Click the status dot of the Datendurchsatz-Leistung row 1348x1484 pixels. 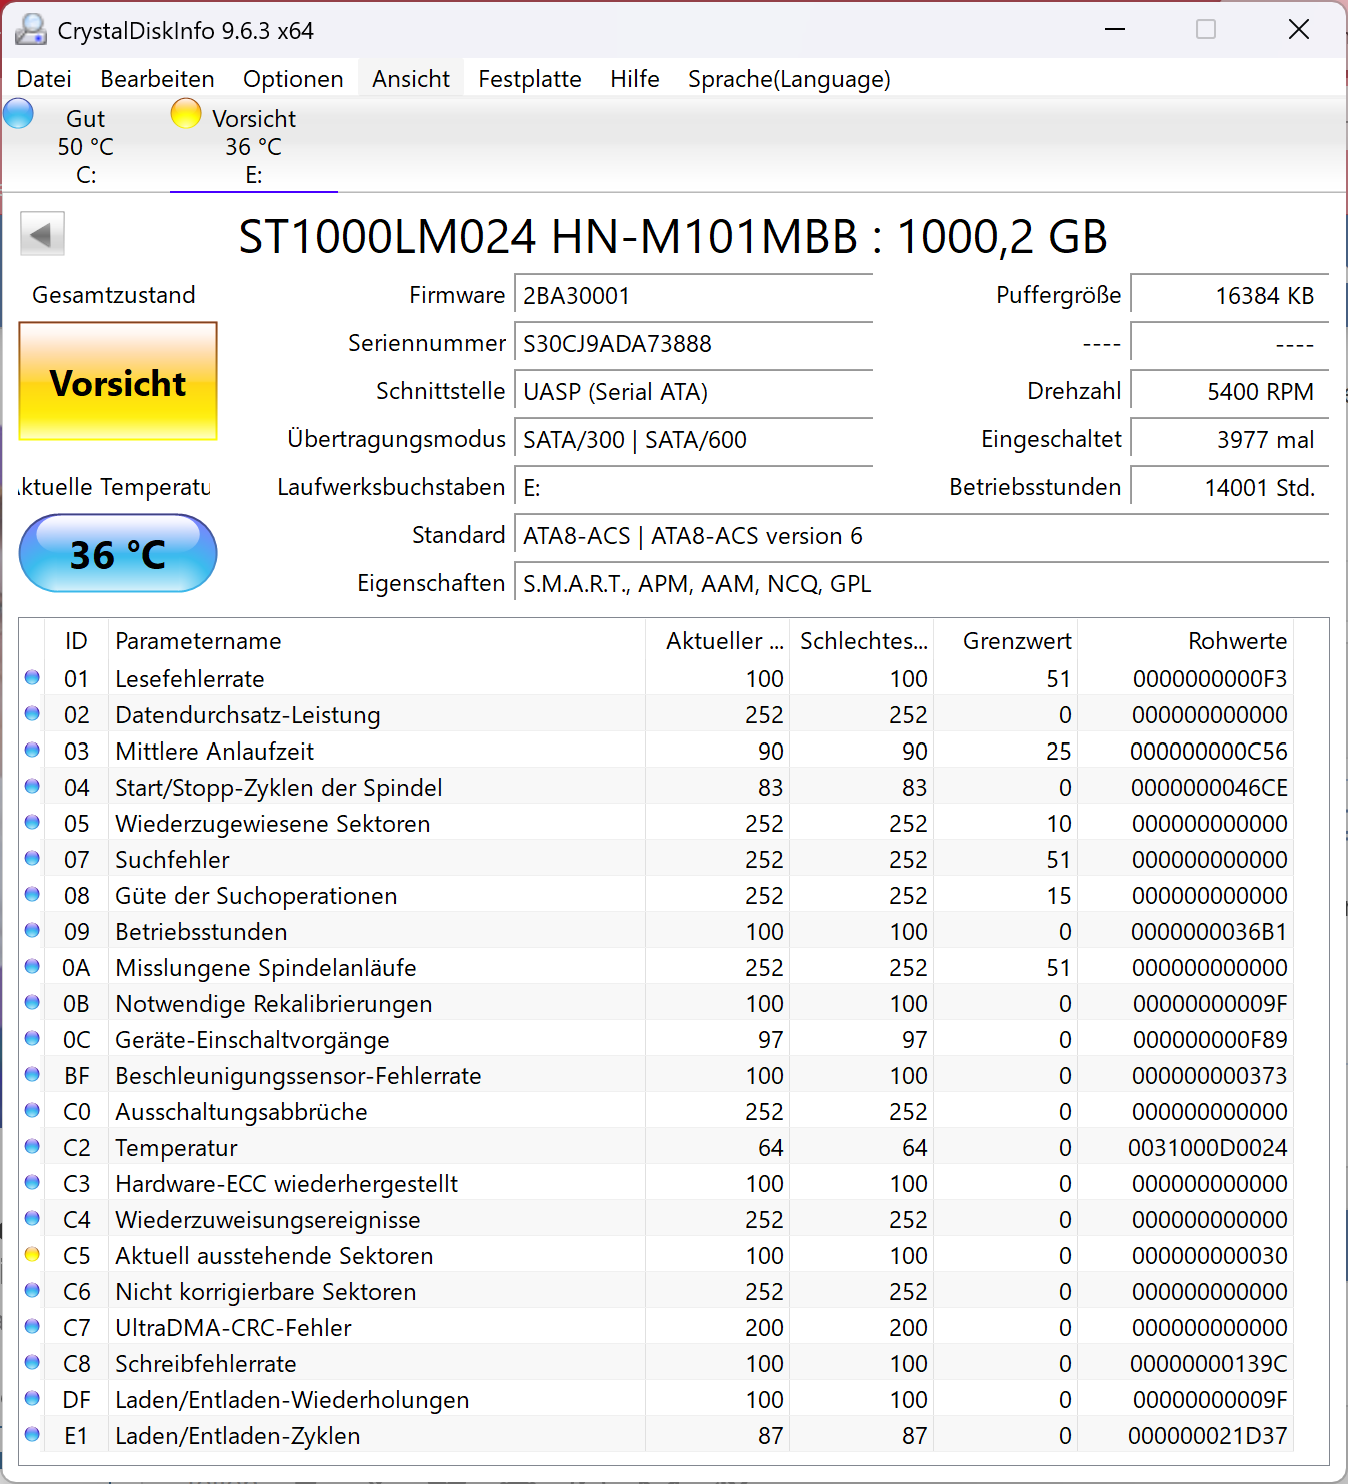coord(32,714)
